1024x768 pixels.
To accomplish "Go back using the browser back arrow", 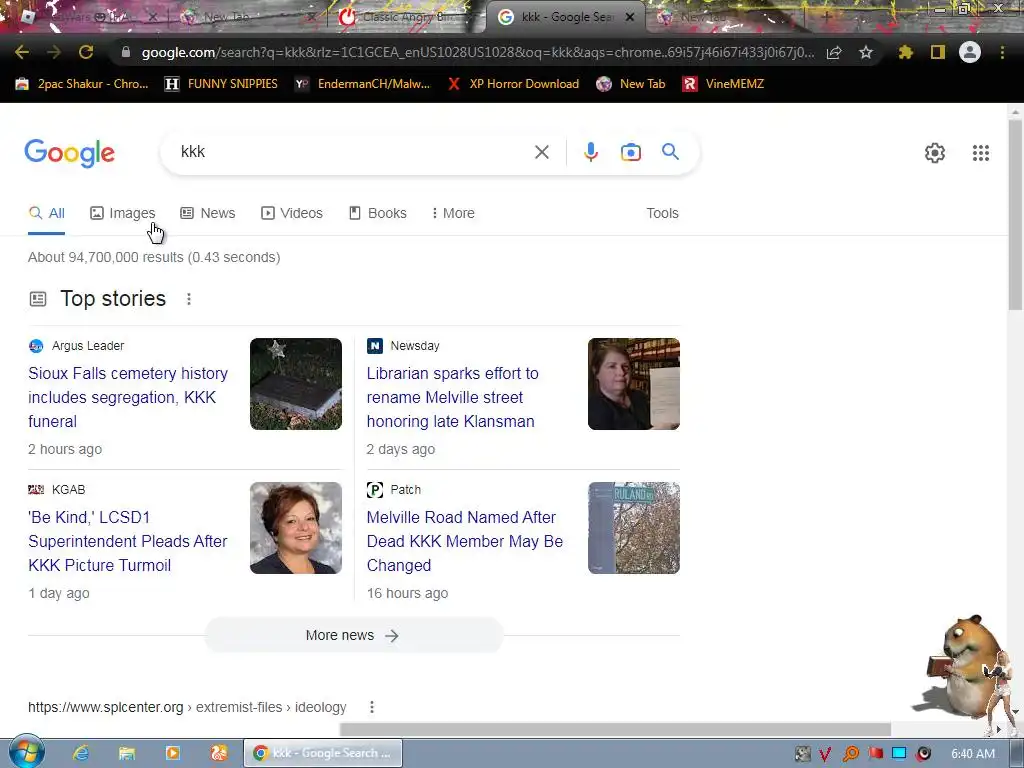I will [22, 52].
